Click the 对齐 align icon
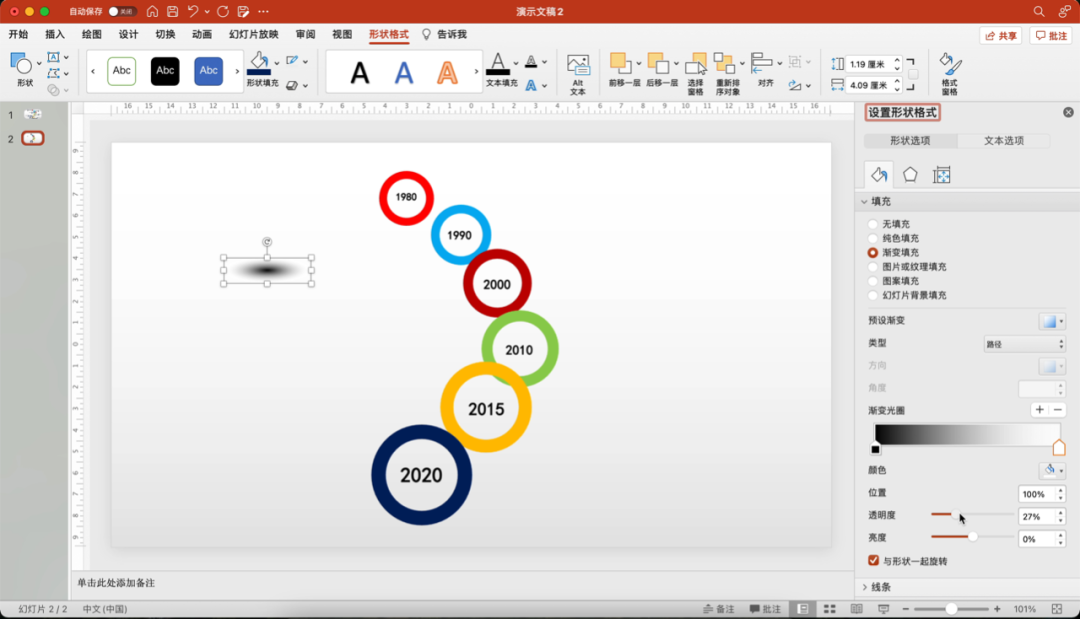 tap(761, 63)
